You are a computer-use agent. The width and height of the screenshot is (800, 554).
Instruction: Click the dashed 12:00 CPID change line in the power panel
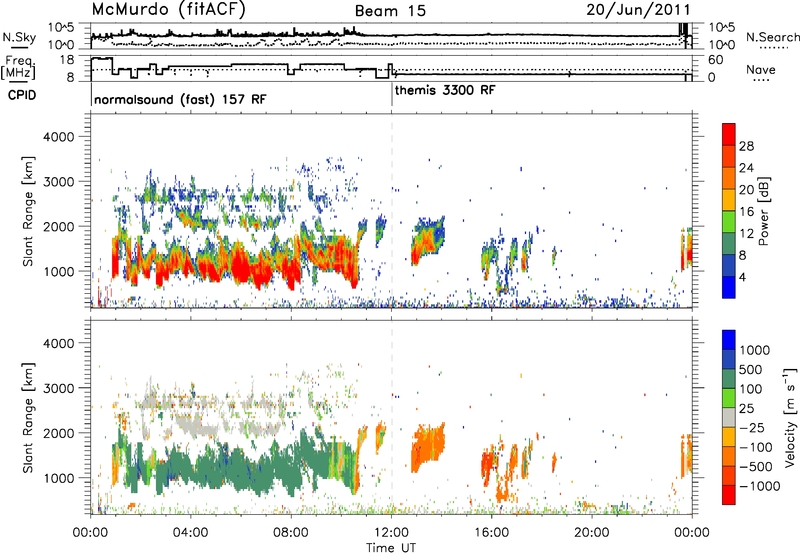point(391,211)
